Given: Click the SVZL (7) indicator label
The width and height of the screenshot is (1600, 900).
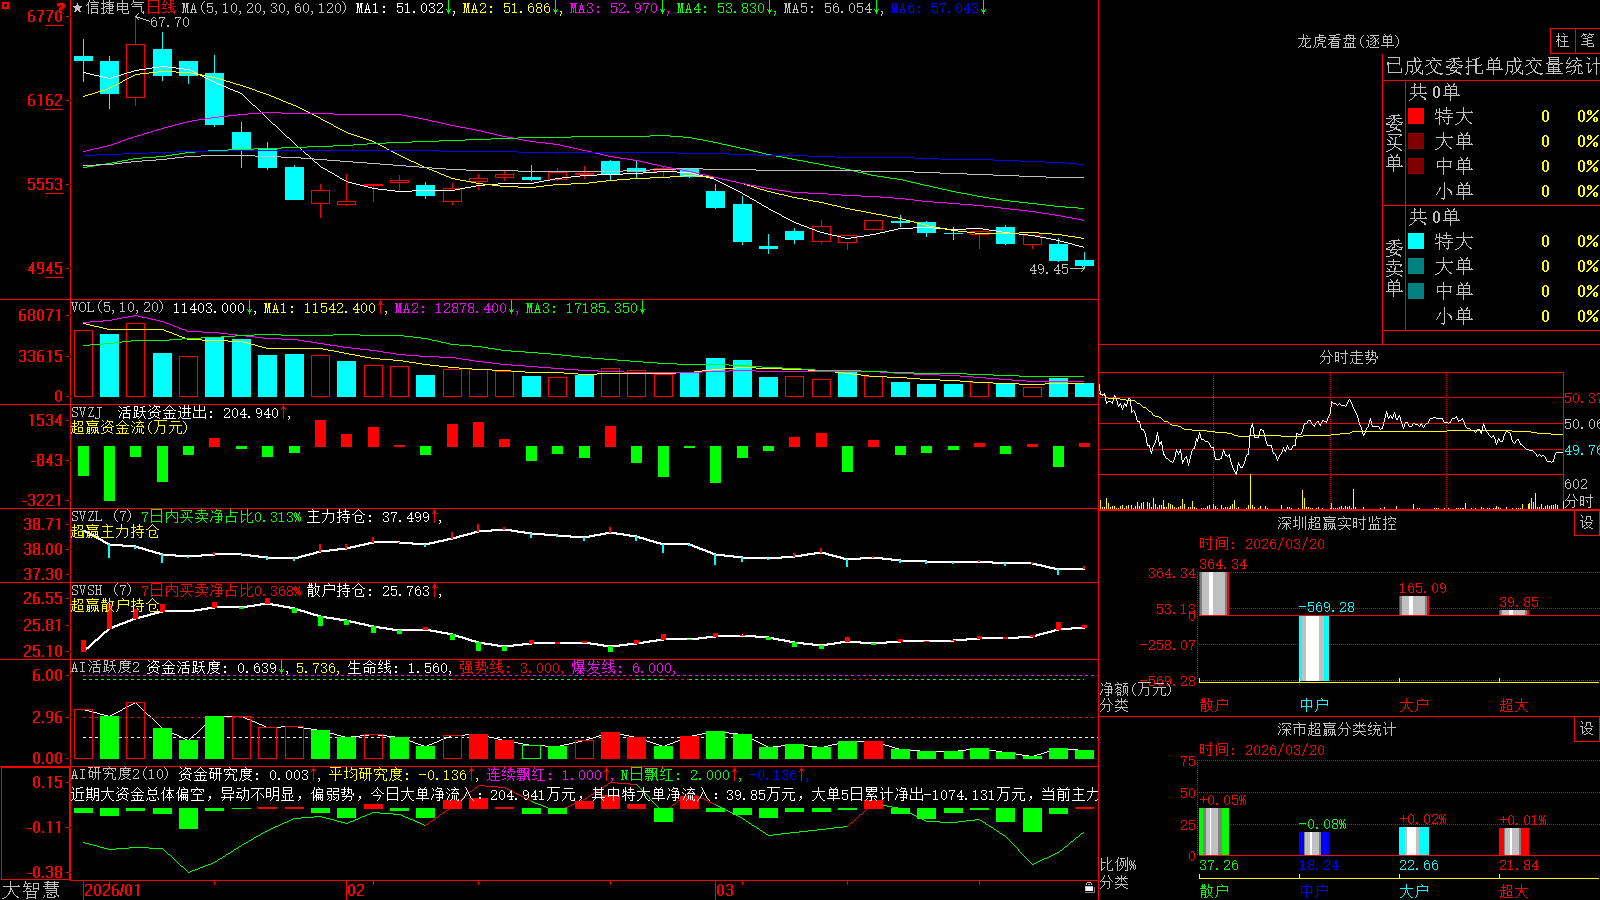Looking at the screenshot, I should pyautogui.click(x=101, y=517).
